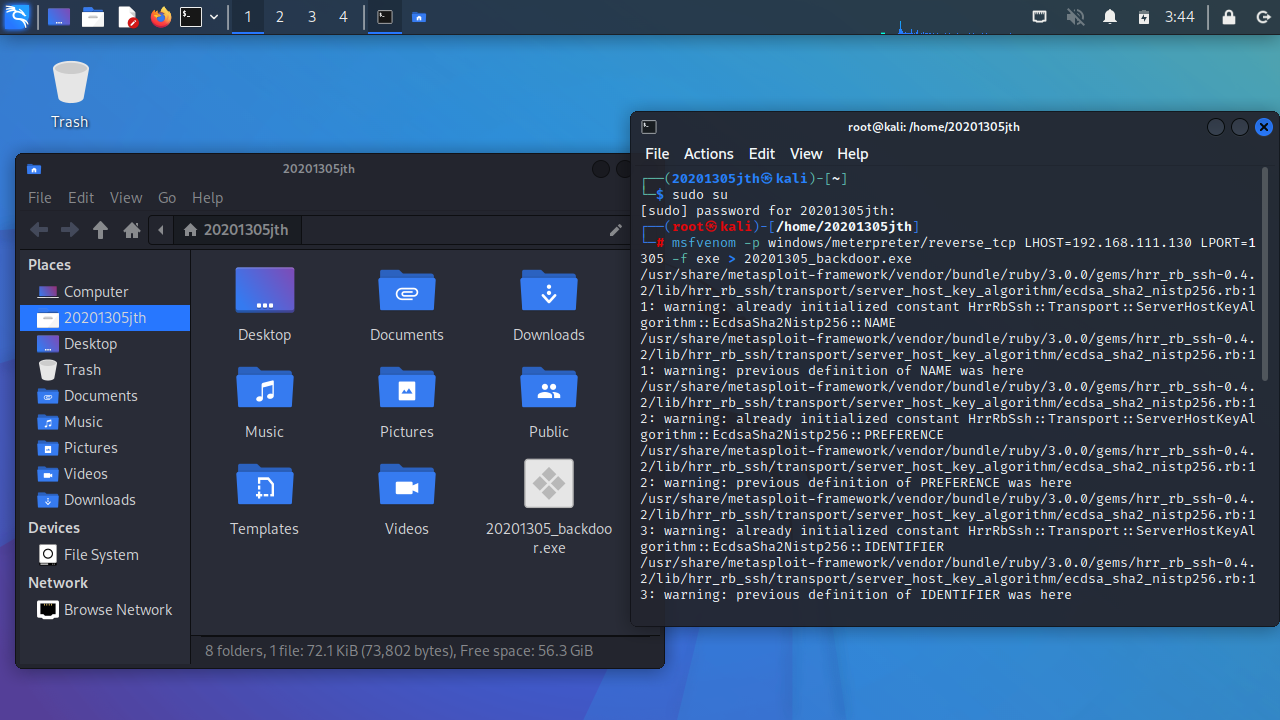Open the notifications bell in the tray
Screen dimensions: 1280x720
1110,17
